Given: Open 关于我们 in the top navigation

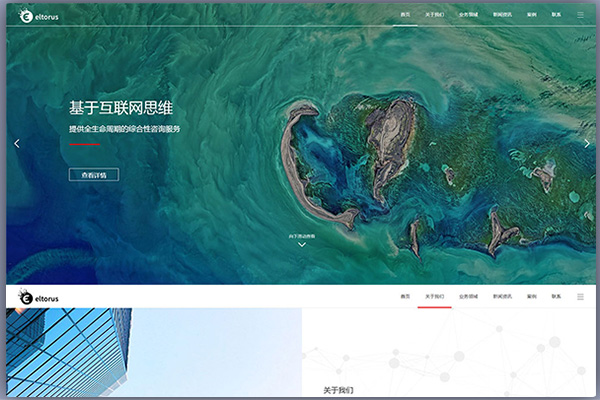Looking at the screenshot, I should click(434, 16).
